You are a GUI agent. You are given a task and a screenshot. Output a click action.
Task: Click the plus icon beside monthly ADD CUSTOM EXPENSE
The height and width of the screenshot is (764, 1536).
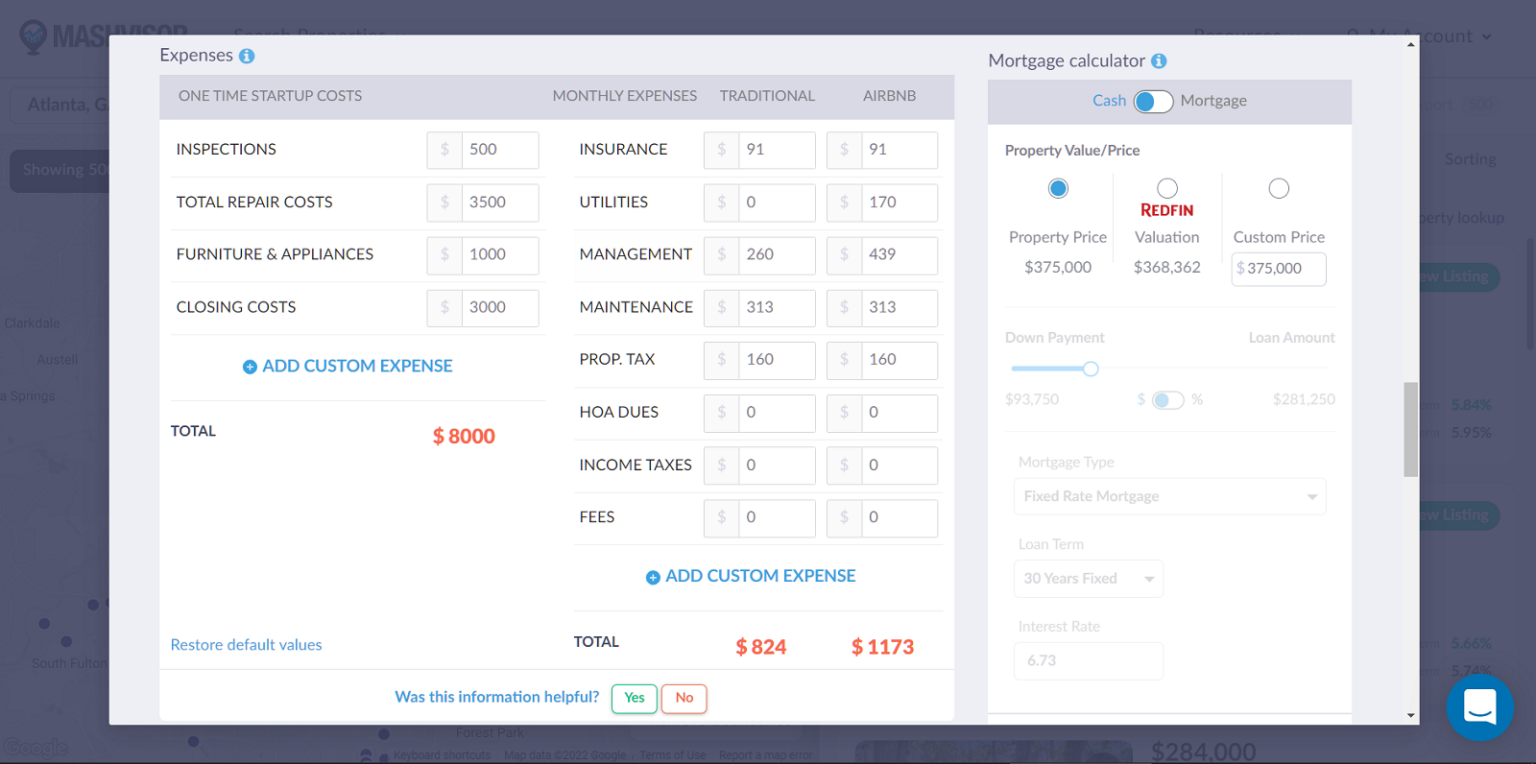(652, 576)
